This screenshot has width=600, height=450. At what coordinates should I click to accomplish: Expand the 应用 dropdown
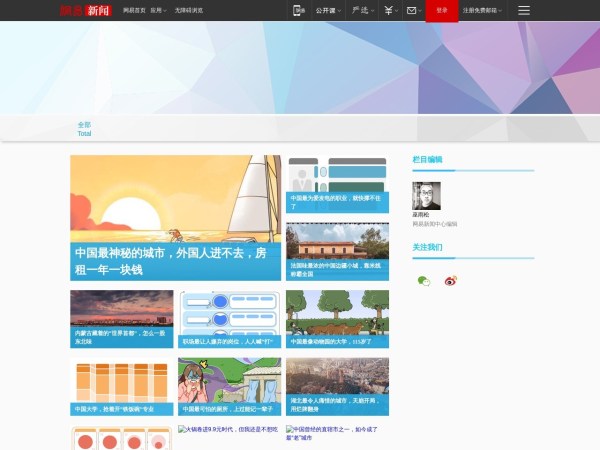[157, 10]
